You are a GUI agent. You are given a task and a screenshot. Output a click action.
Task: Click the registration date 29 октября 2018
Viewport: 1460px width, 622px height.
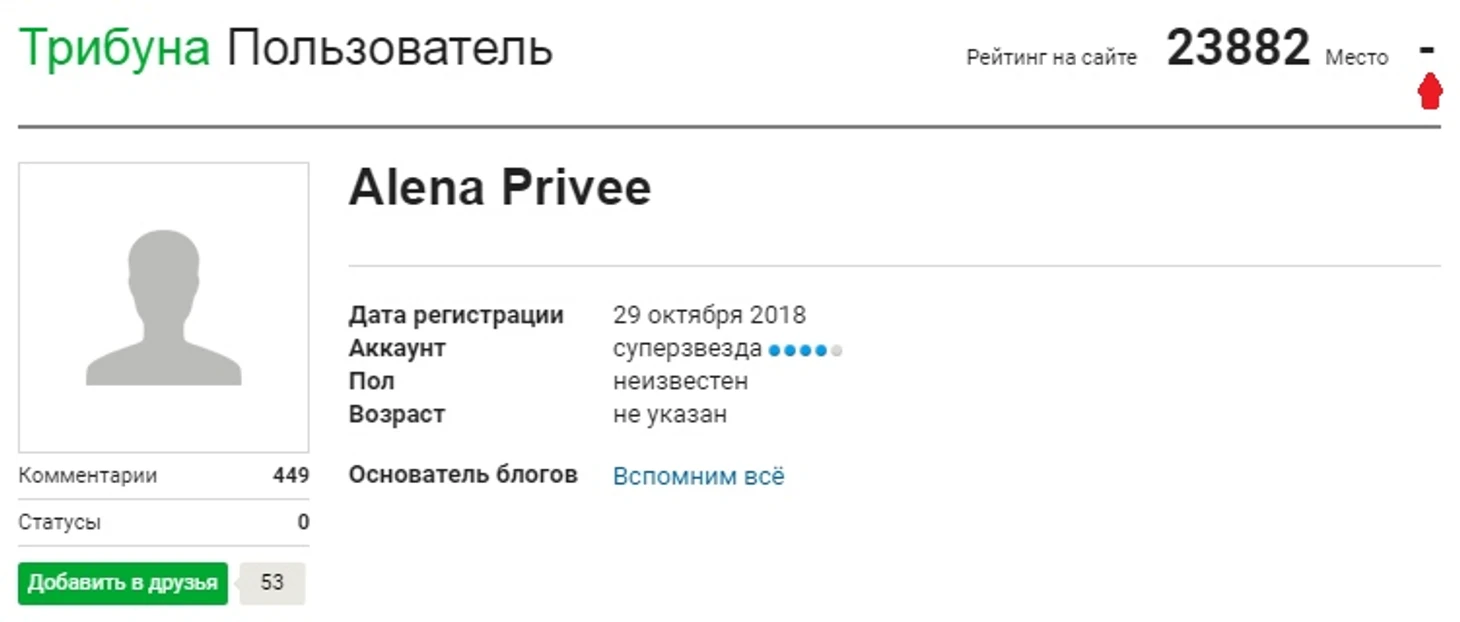(709, 315)
